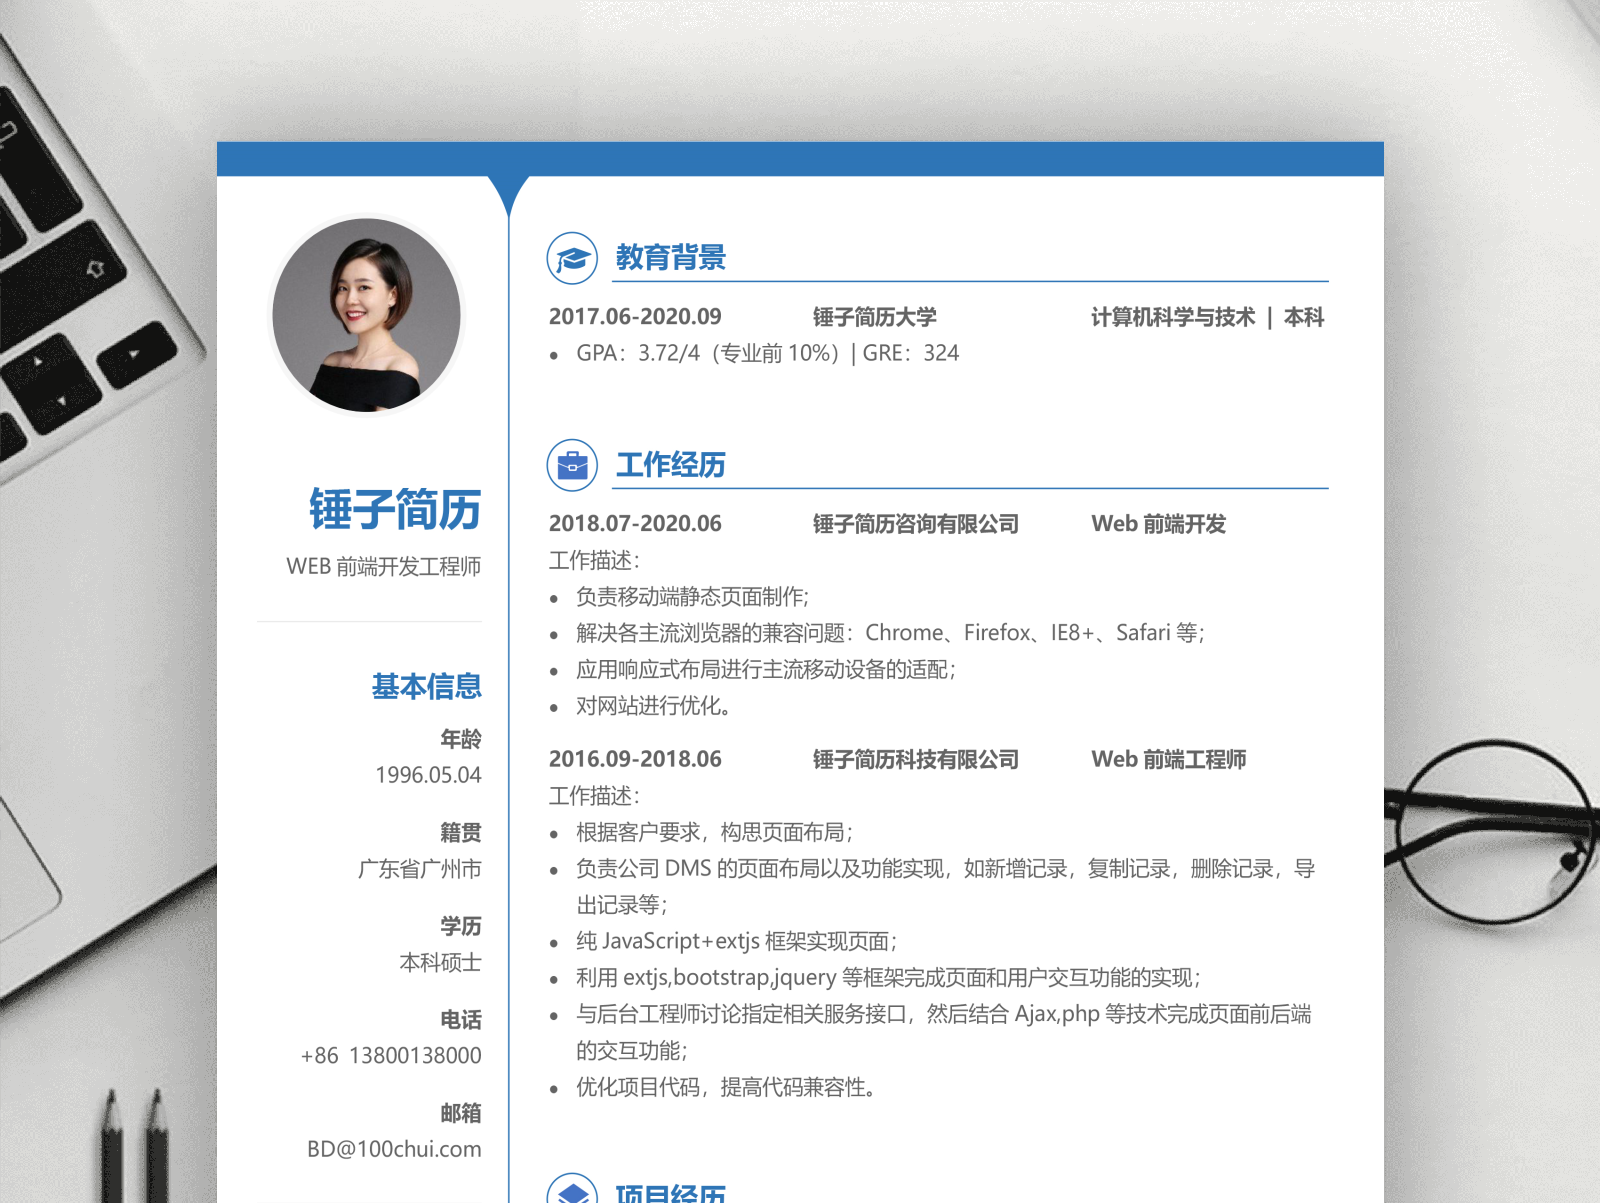Image resolution: width=1600 pixels, height=1203 pixels.
Task: Click the briefcase work experience icon
Action: tap(572, 465)
